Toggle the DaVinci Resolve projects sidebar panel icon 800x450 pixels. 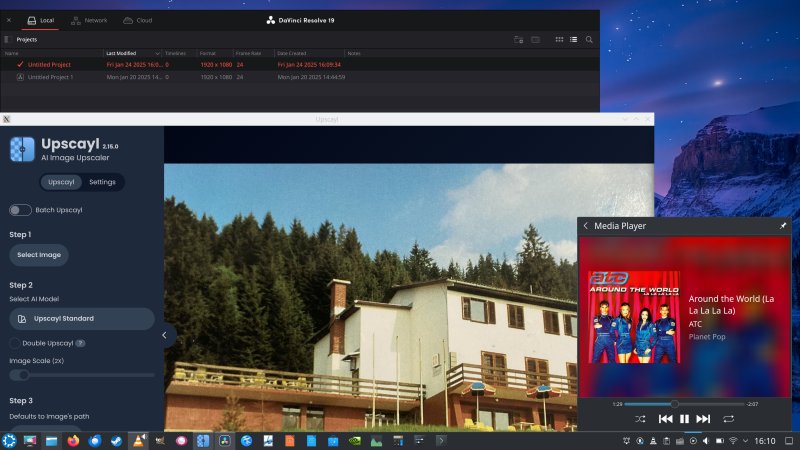click(7, 39)
